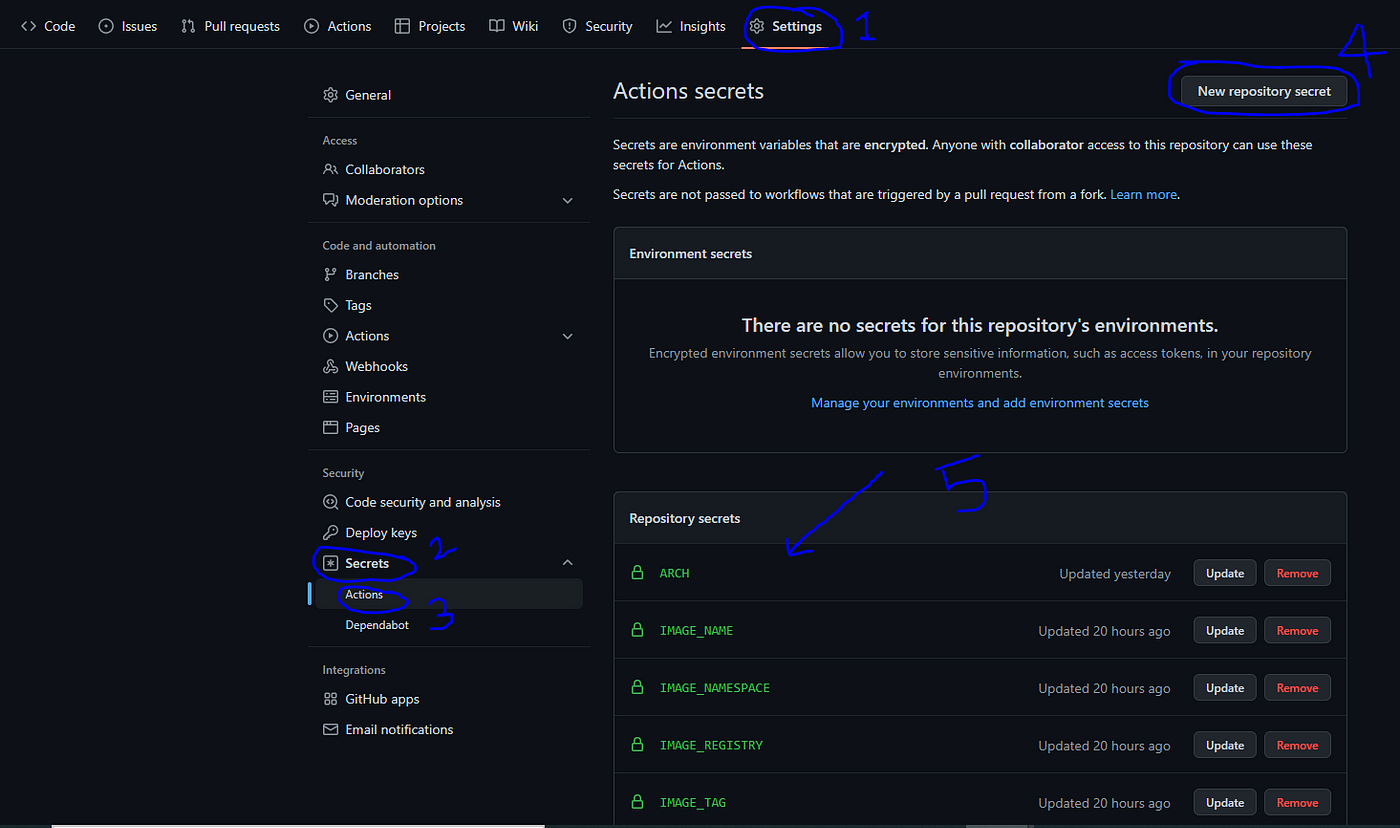Update the IMAGE_NAMESPACE secret
Viewport: 1400px width, 828px height.
tap(1225, 688)
